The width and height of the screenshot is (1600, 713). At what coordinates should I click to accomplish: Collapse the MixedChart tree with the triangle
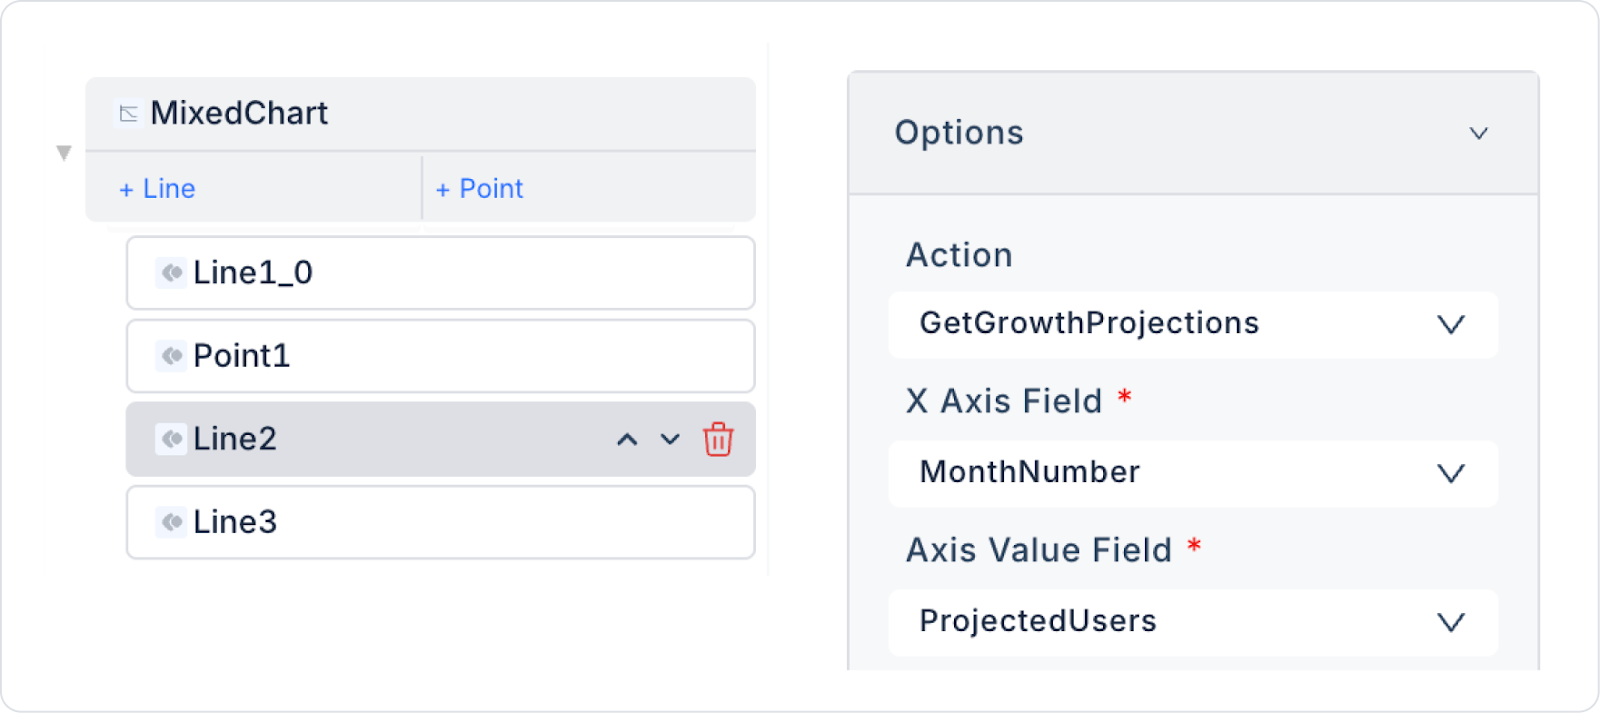pos(64,153)
